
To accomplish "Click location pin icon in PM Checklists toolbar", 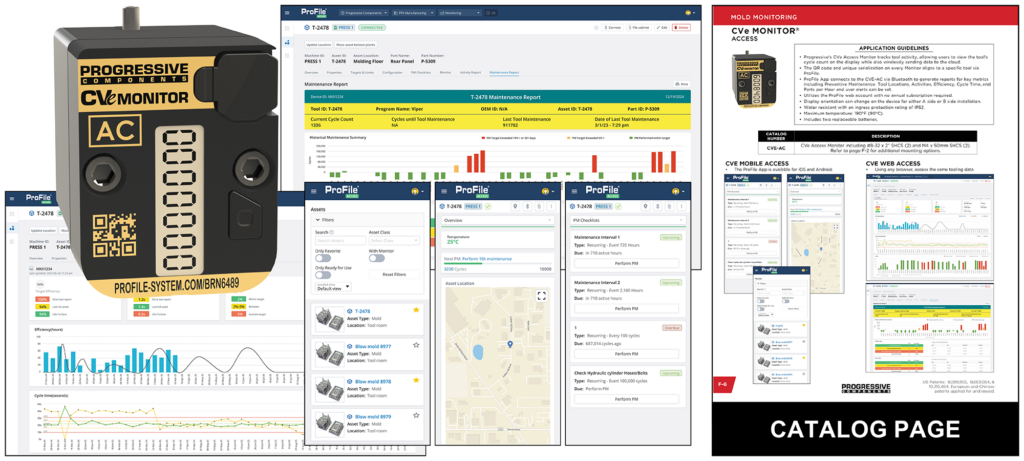I will click(x=647, y=206).
